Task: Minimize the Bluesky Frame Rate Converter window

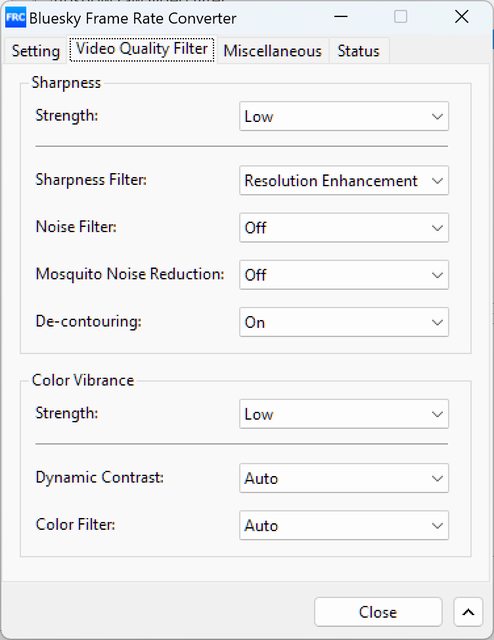Action: click(341, 17)
